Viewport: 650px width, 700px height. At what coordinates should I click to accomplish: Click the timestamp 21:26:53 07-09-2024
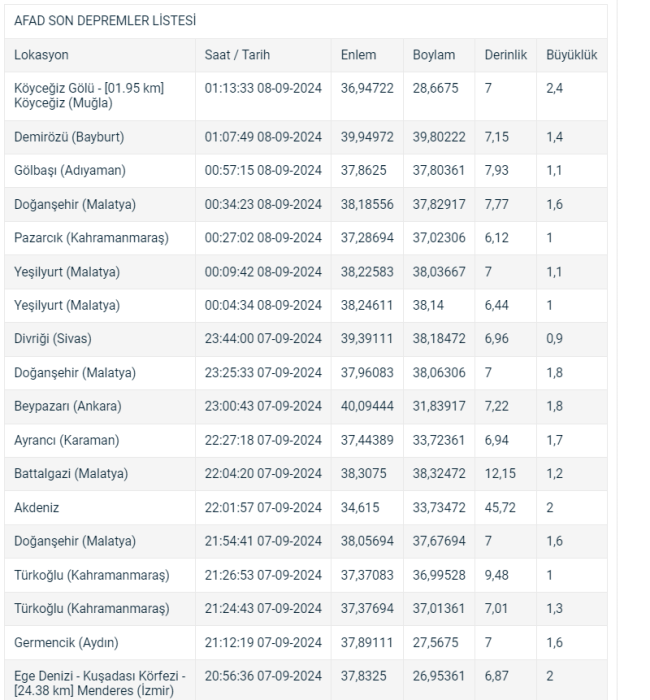click(x=263, y=575)
